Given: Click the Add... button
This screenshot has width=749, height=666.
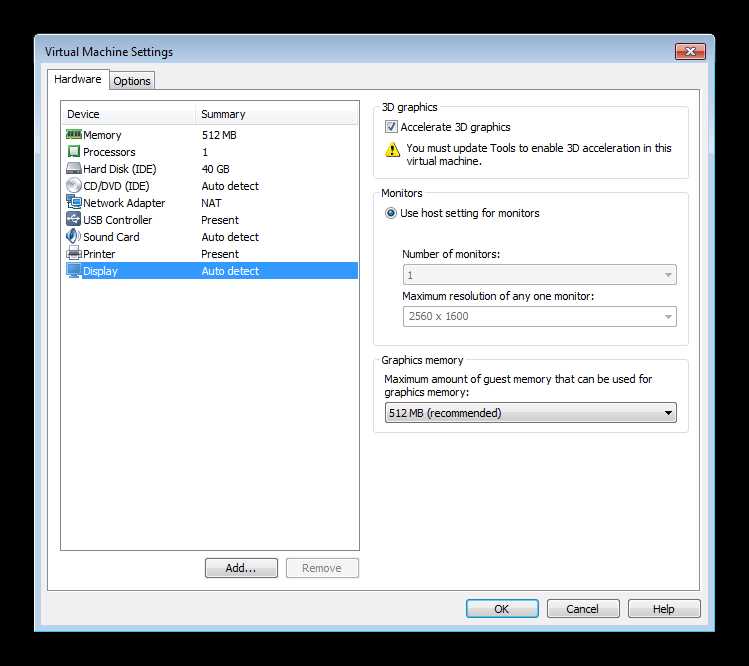Looking at the screenshot, I should tap(241, 568).
